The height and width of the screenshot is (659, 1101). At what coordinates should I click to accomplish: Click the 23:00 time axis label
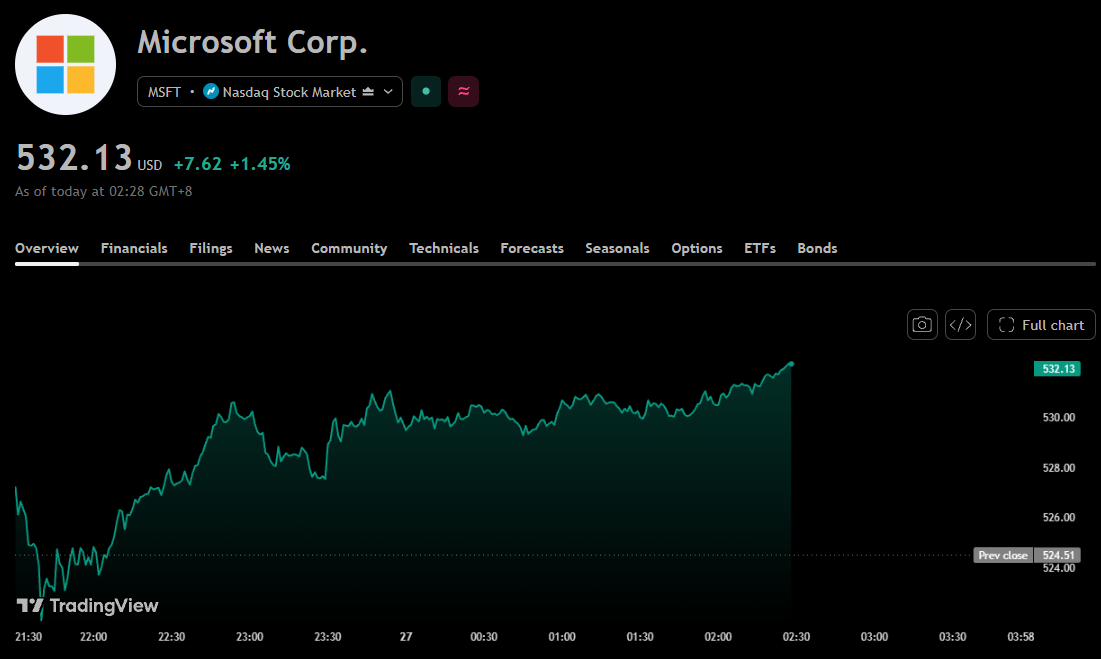[x=249, y=637]
